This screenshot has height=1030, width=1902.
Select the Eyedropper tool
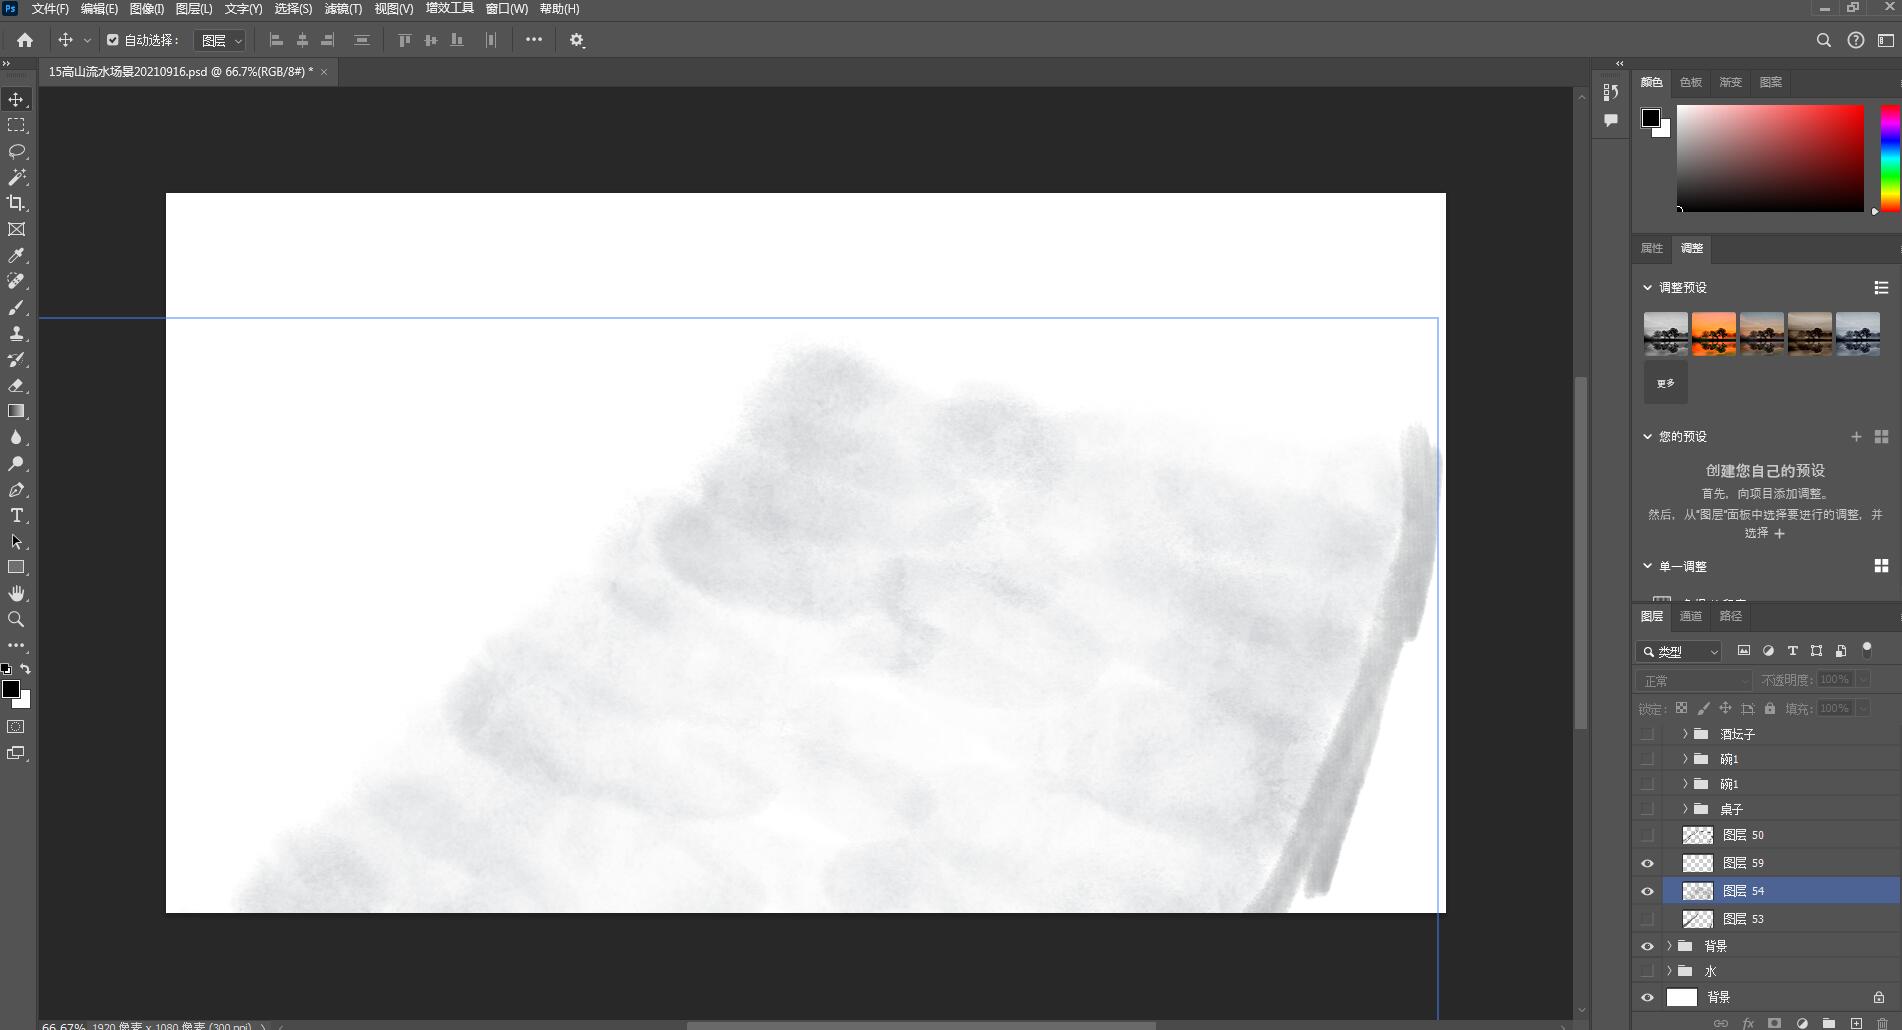tap(16, 256)
